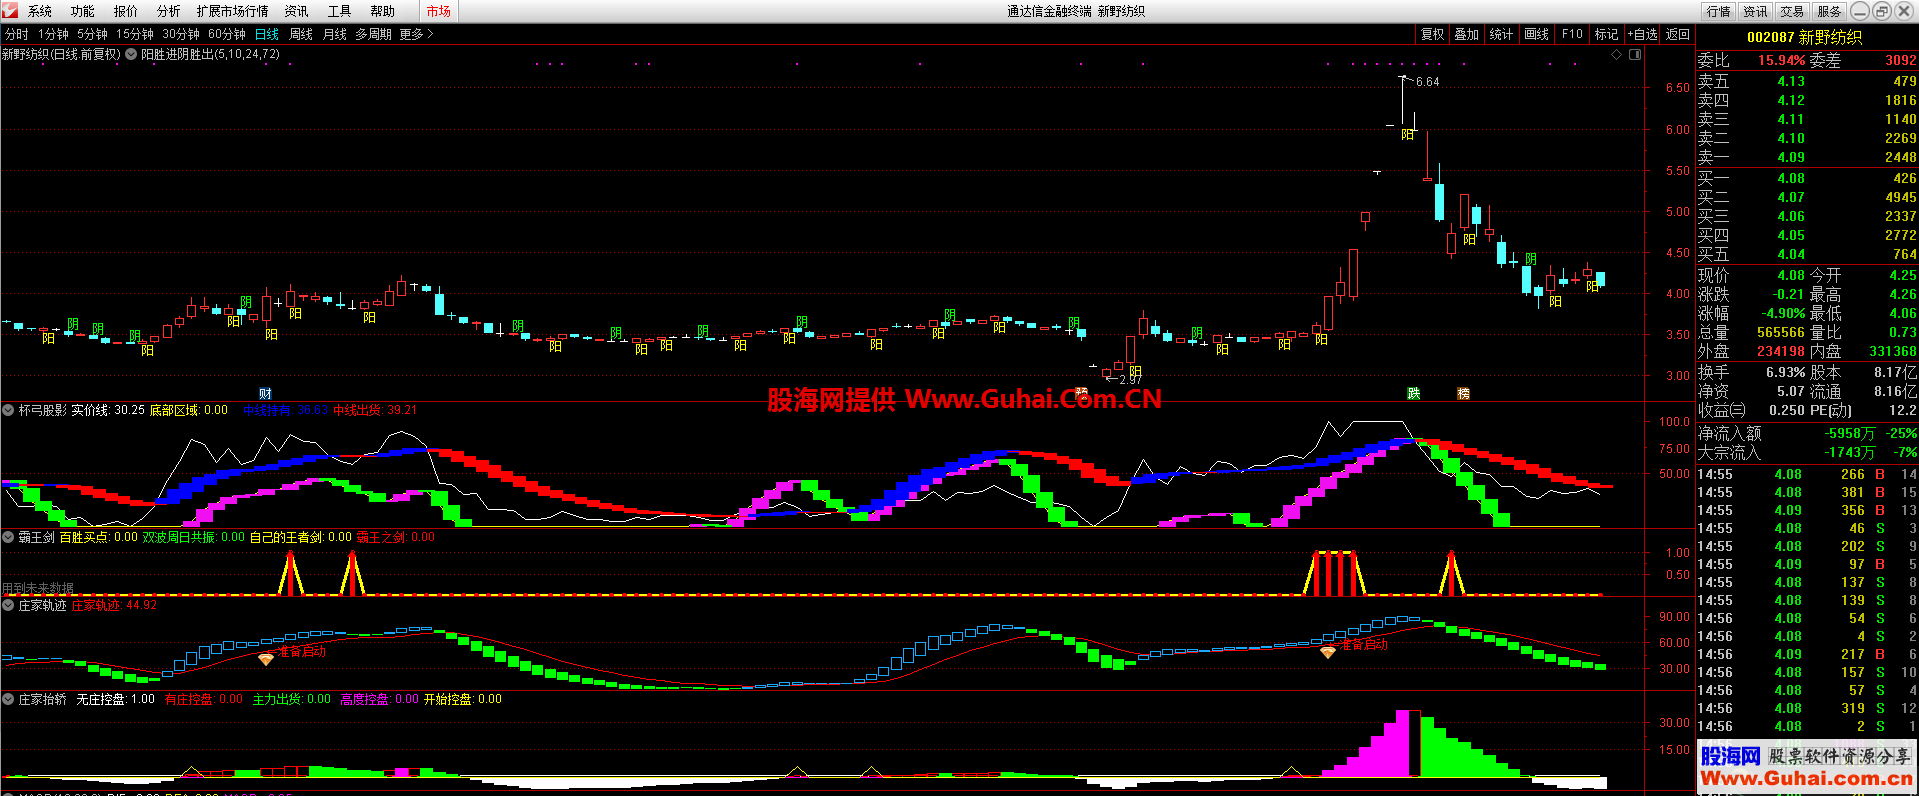Switch to 分时 view
Viewport: 1919px width, 796px height.
click(x=17, y=34)
